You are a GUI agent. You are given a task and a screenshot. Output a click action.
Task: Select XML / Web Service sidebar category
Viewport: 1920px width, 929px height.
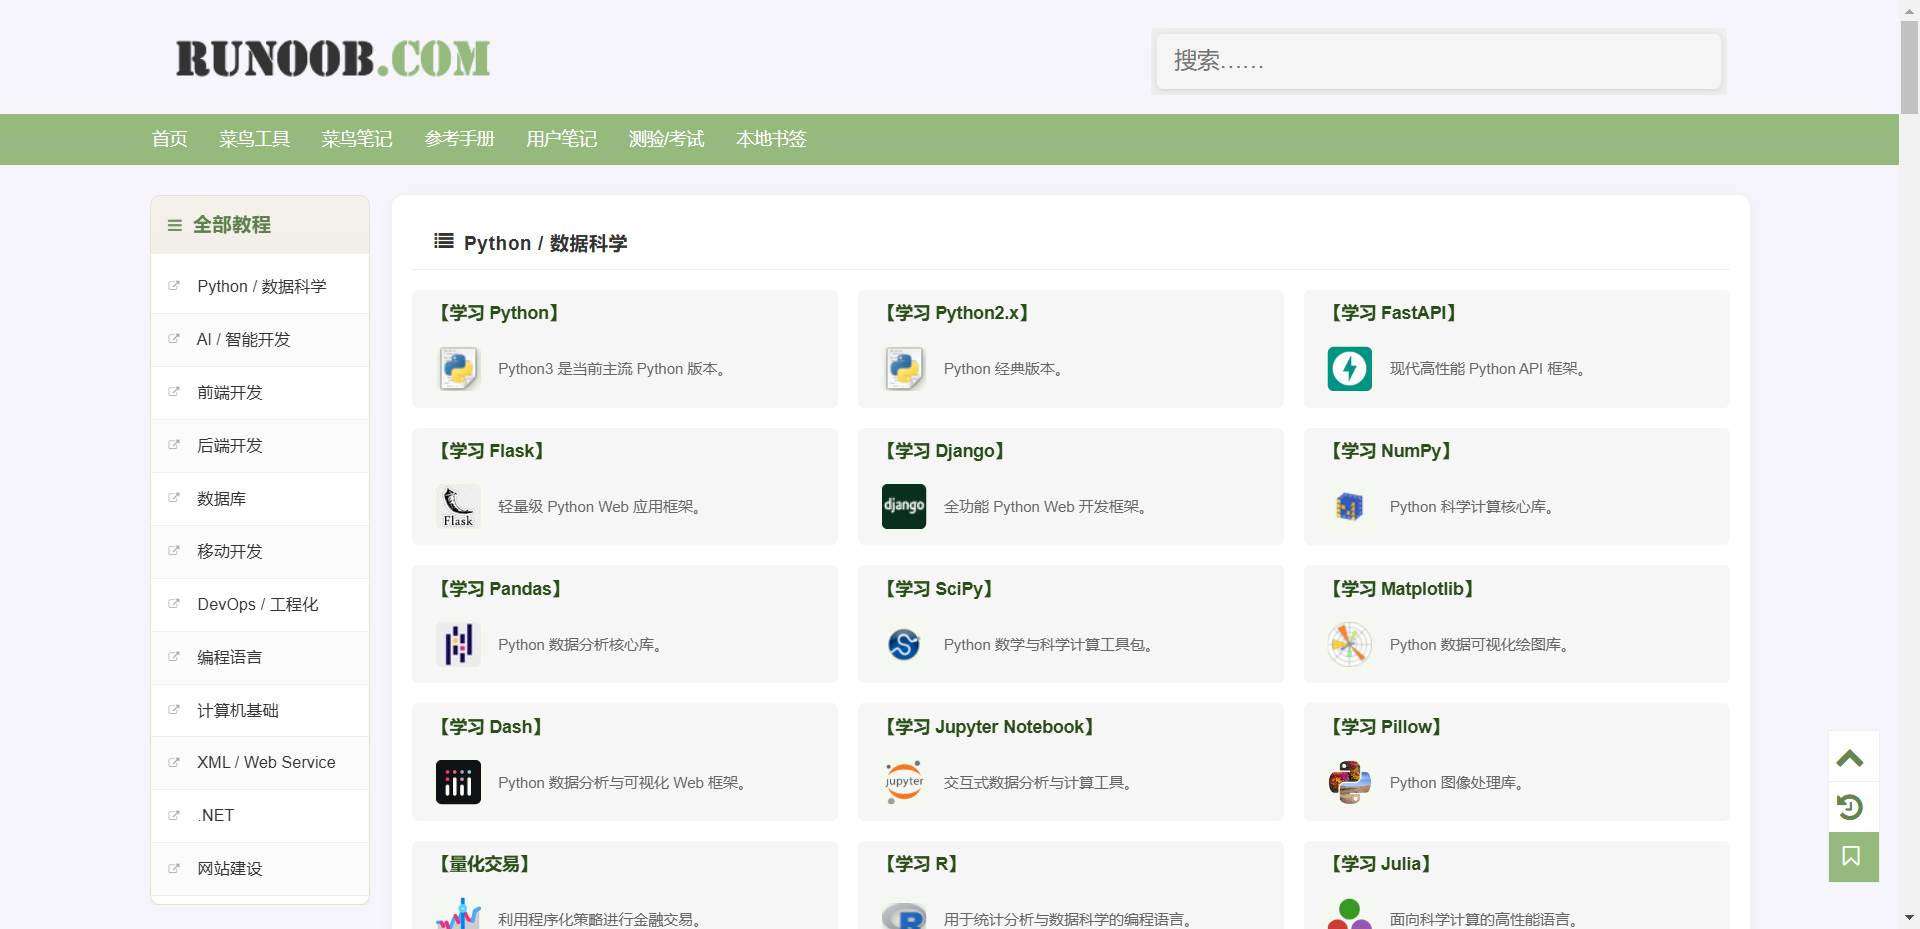[266, 763]
